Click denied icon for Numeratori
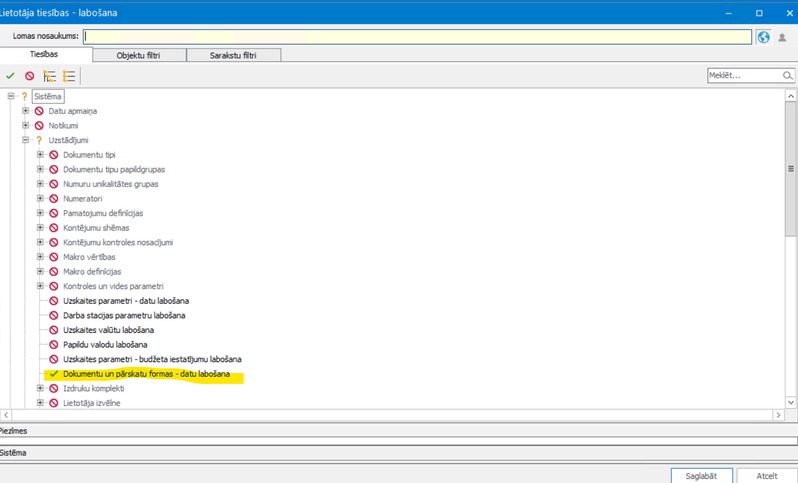The width and height of the screenshot is (798, 483). click(x=53, y=198)
